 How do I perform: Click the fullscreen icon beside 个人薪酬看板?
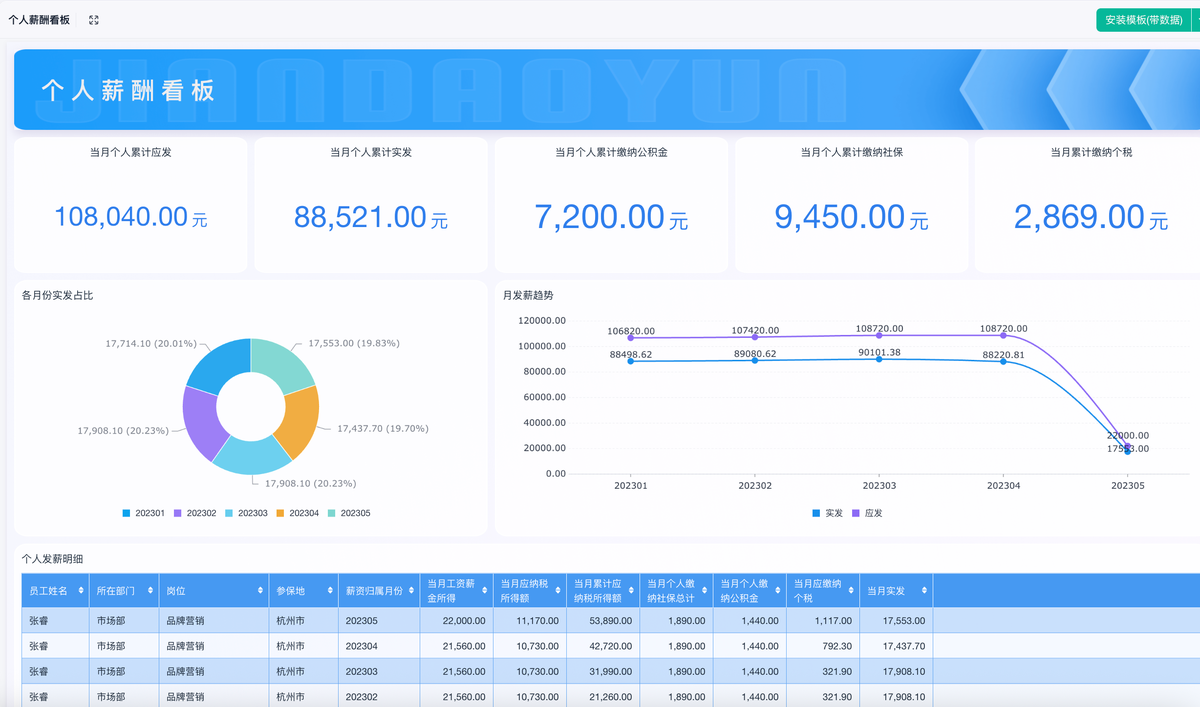(x=94, y=20)
